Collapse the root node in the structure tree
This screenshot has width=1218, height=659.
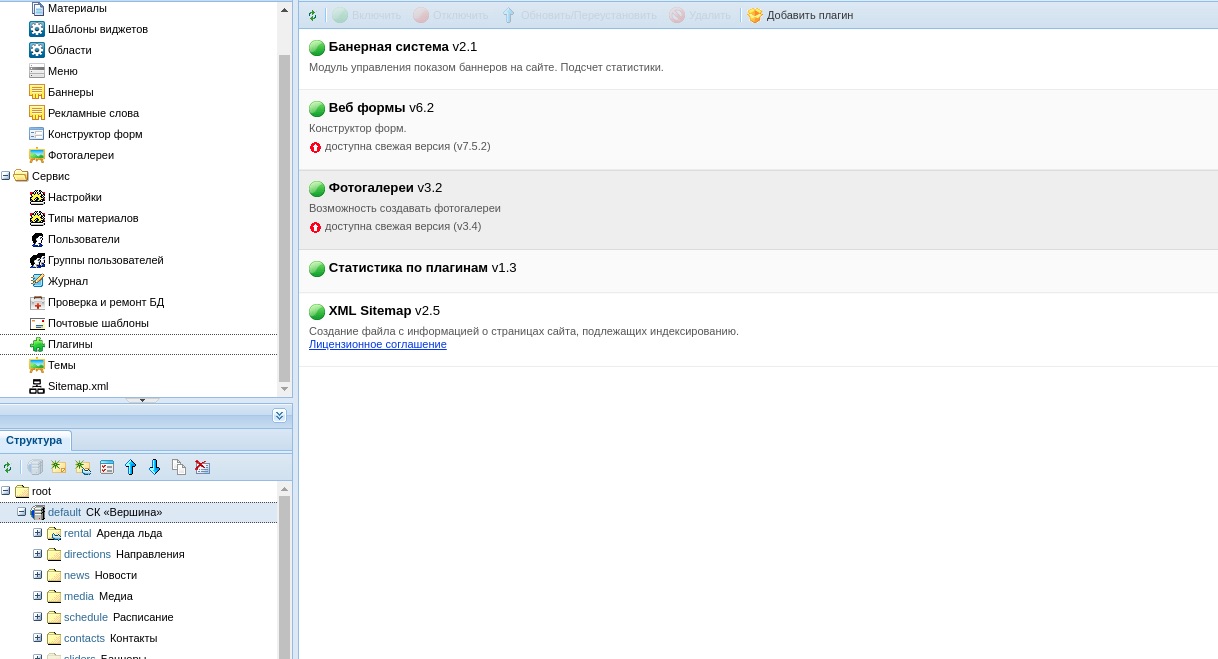[6, 491]
